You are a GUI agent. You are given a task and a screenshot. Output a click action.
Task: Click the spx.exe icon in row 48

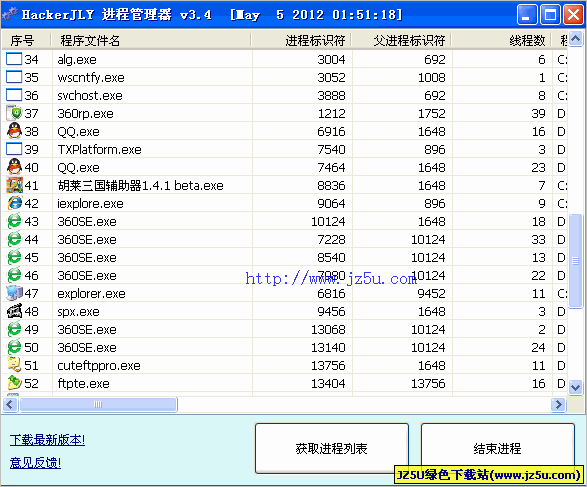point(14,311)
